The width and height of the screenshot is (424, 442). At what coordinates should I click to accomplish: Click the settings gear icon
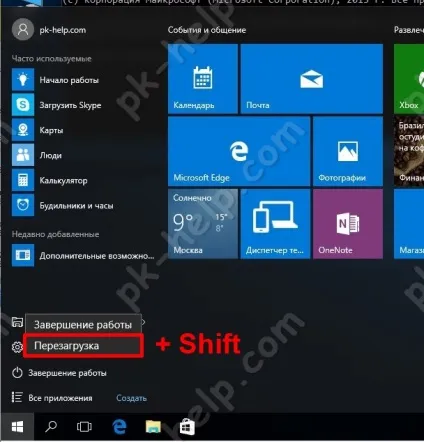[17, 347]
